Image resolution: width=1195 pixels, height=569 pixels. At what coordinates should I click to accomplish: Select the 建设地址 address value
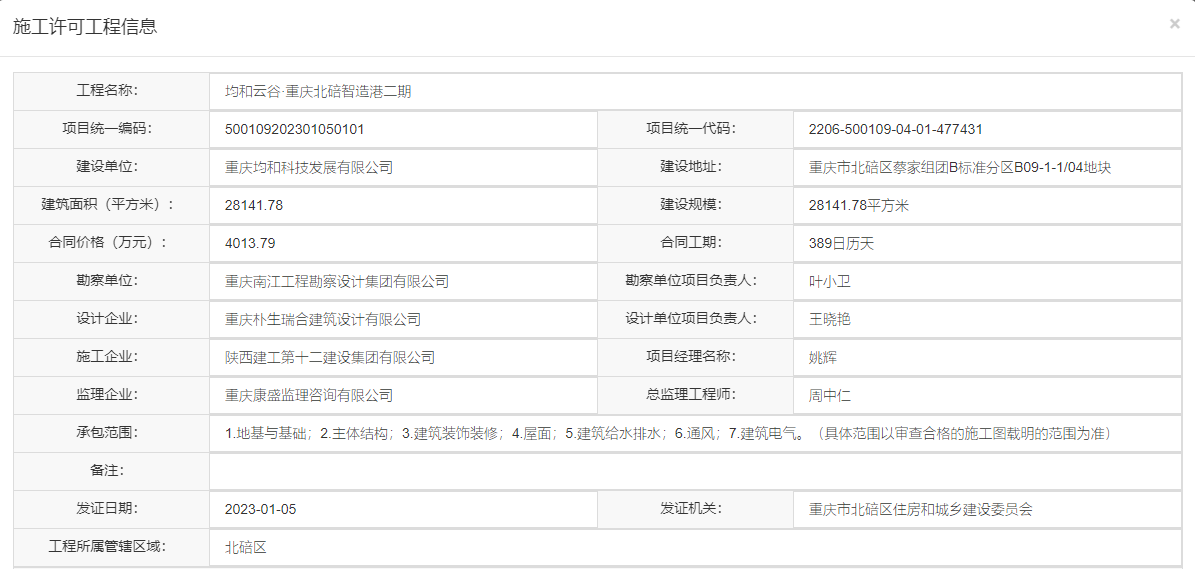click(960, 168)
